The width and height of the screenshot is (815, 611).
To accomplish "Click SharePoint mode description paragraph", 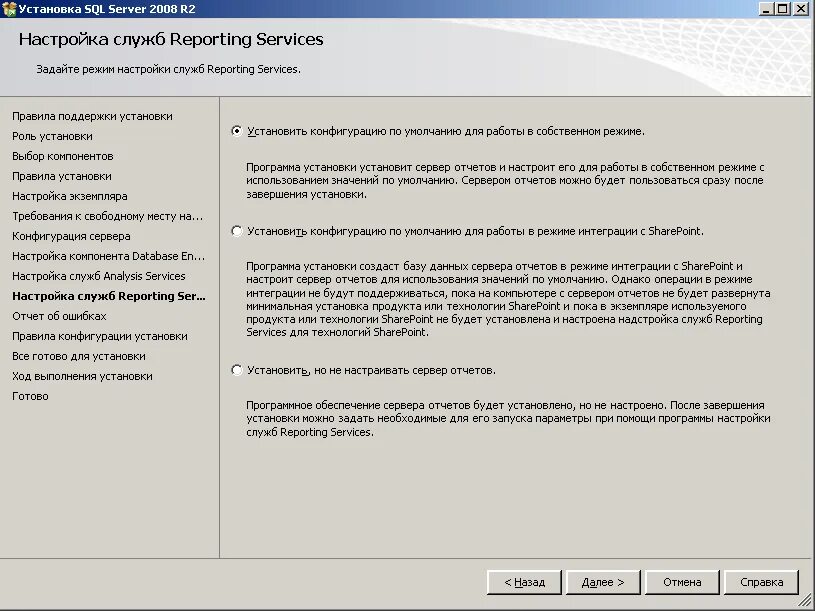I will click(508, 299).
